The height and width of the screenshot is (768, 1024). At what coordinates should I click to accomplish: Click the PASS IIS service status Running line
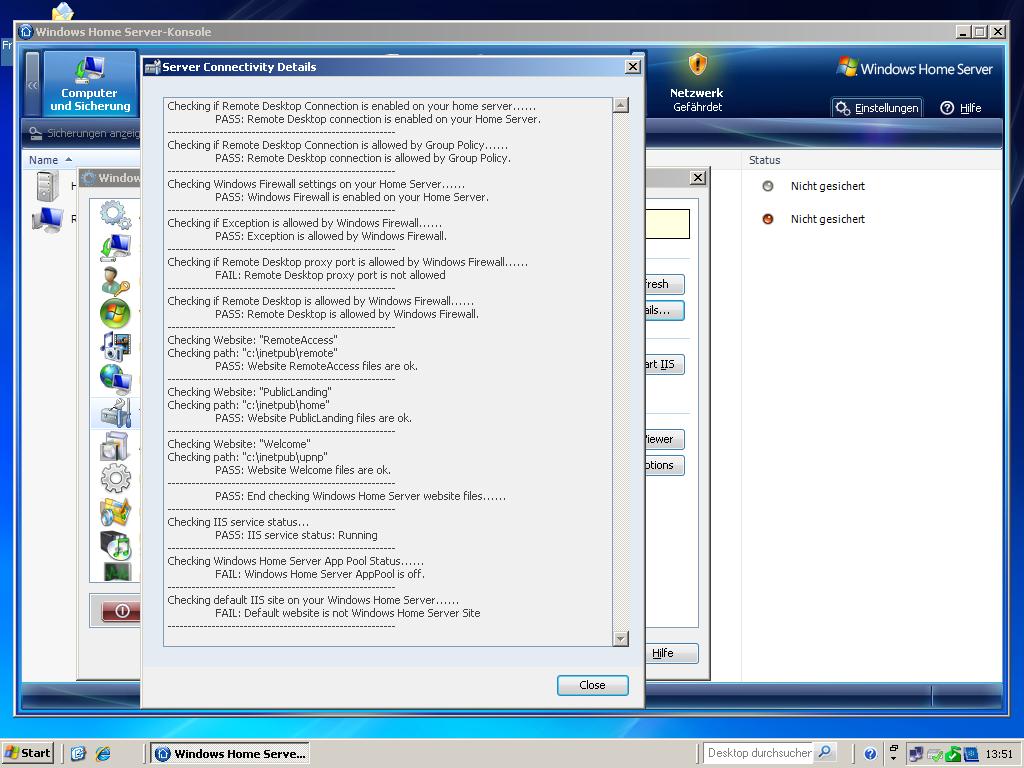[x=296, y=535]
